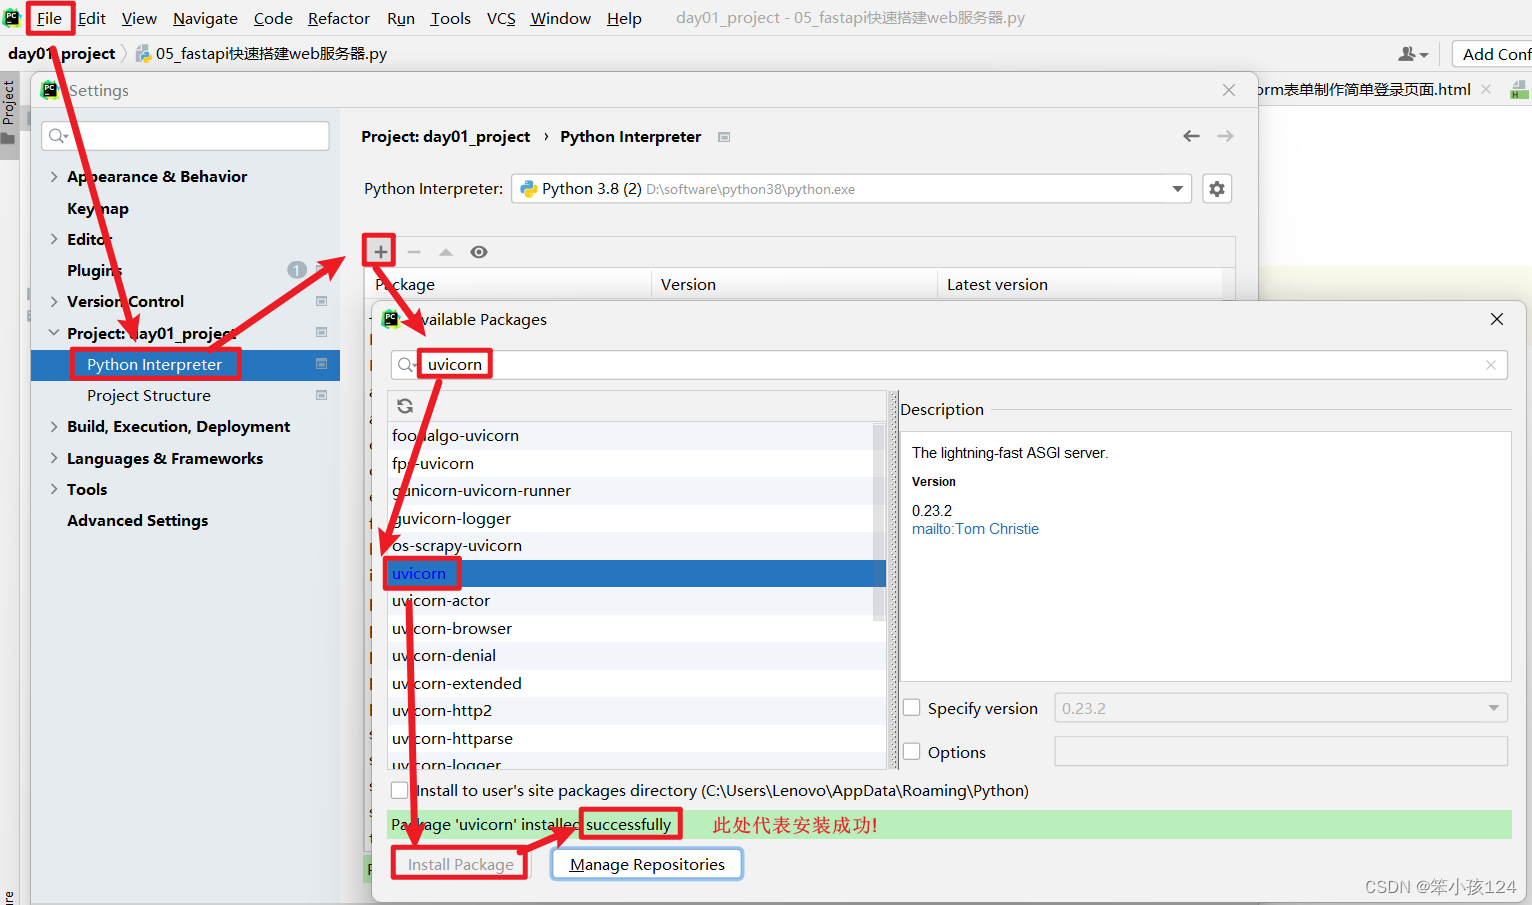
Task: Click the Install Package button
Action: pos(460,864)
